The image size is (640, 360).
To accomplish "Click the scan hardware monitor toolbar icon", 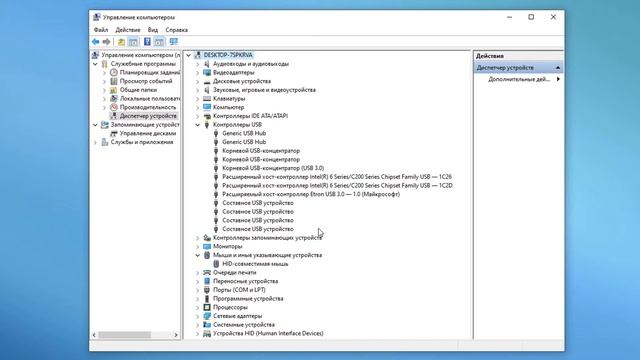I will pos(173,42).
